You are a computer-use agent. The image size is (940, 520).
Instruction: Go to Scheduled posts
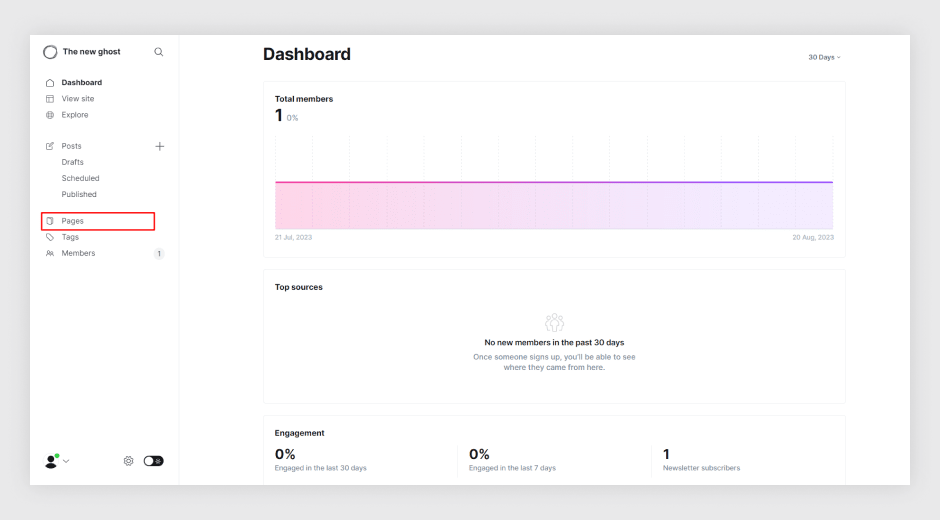(x=80, y=179)
